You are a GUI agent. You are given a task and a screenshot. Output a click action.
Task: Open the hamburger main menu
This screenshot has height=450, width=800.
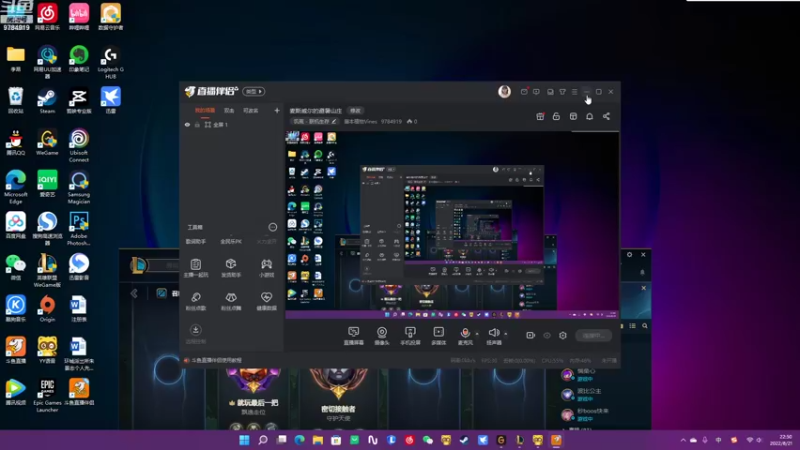pos(574,92)
